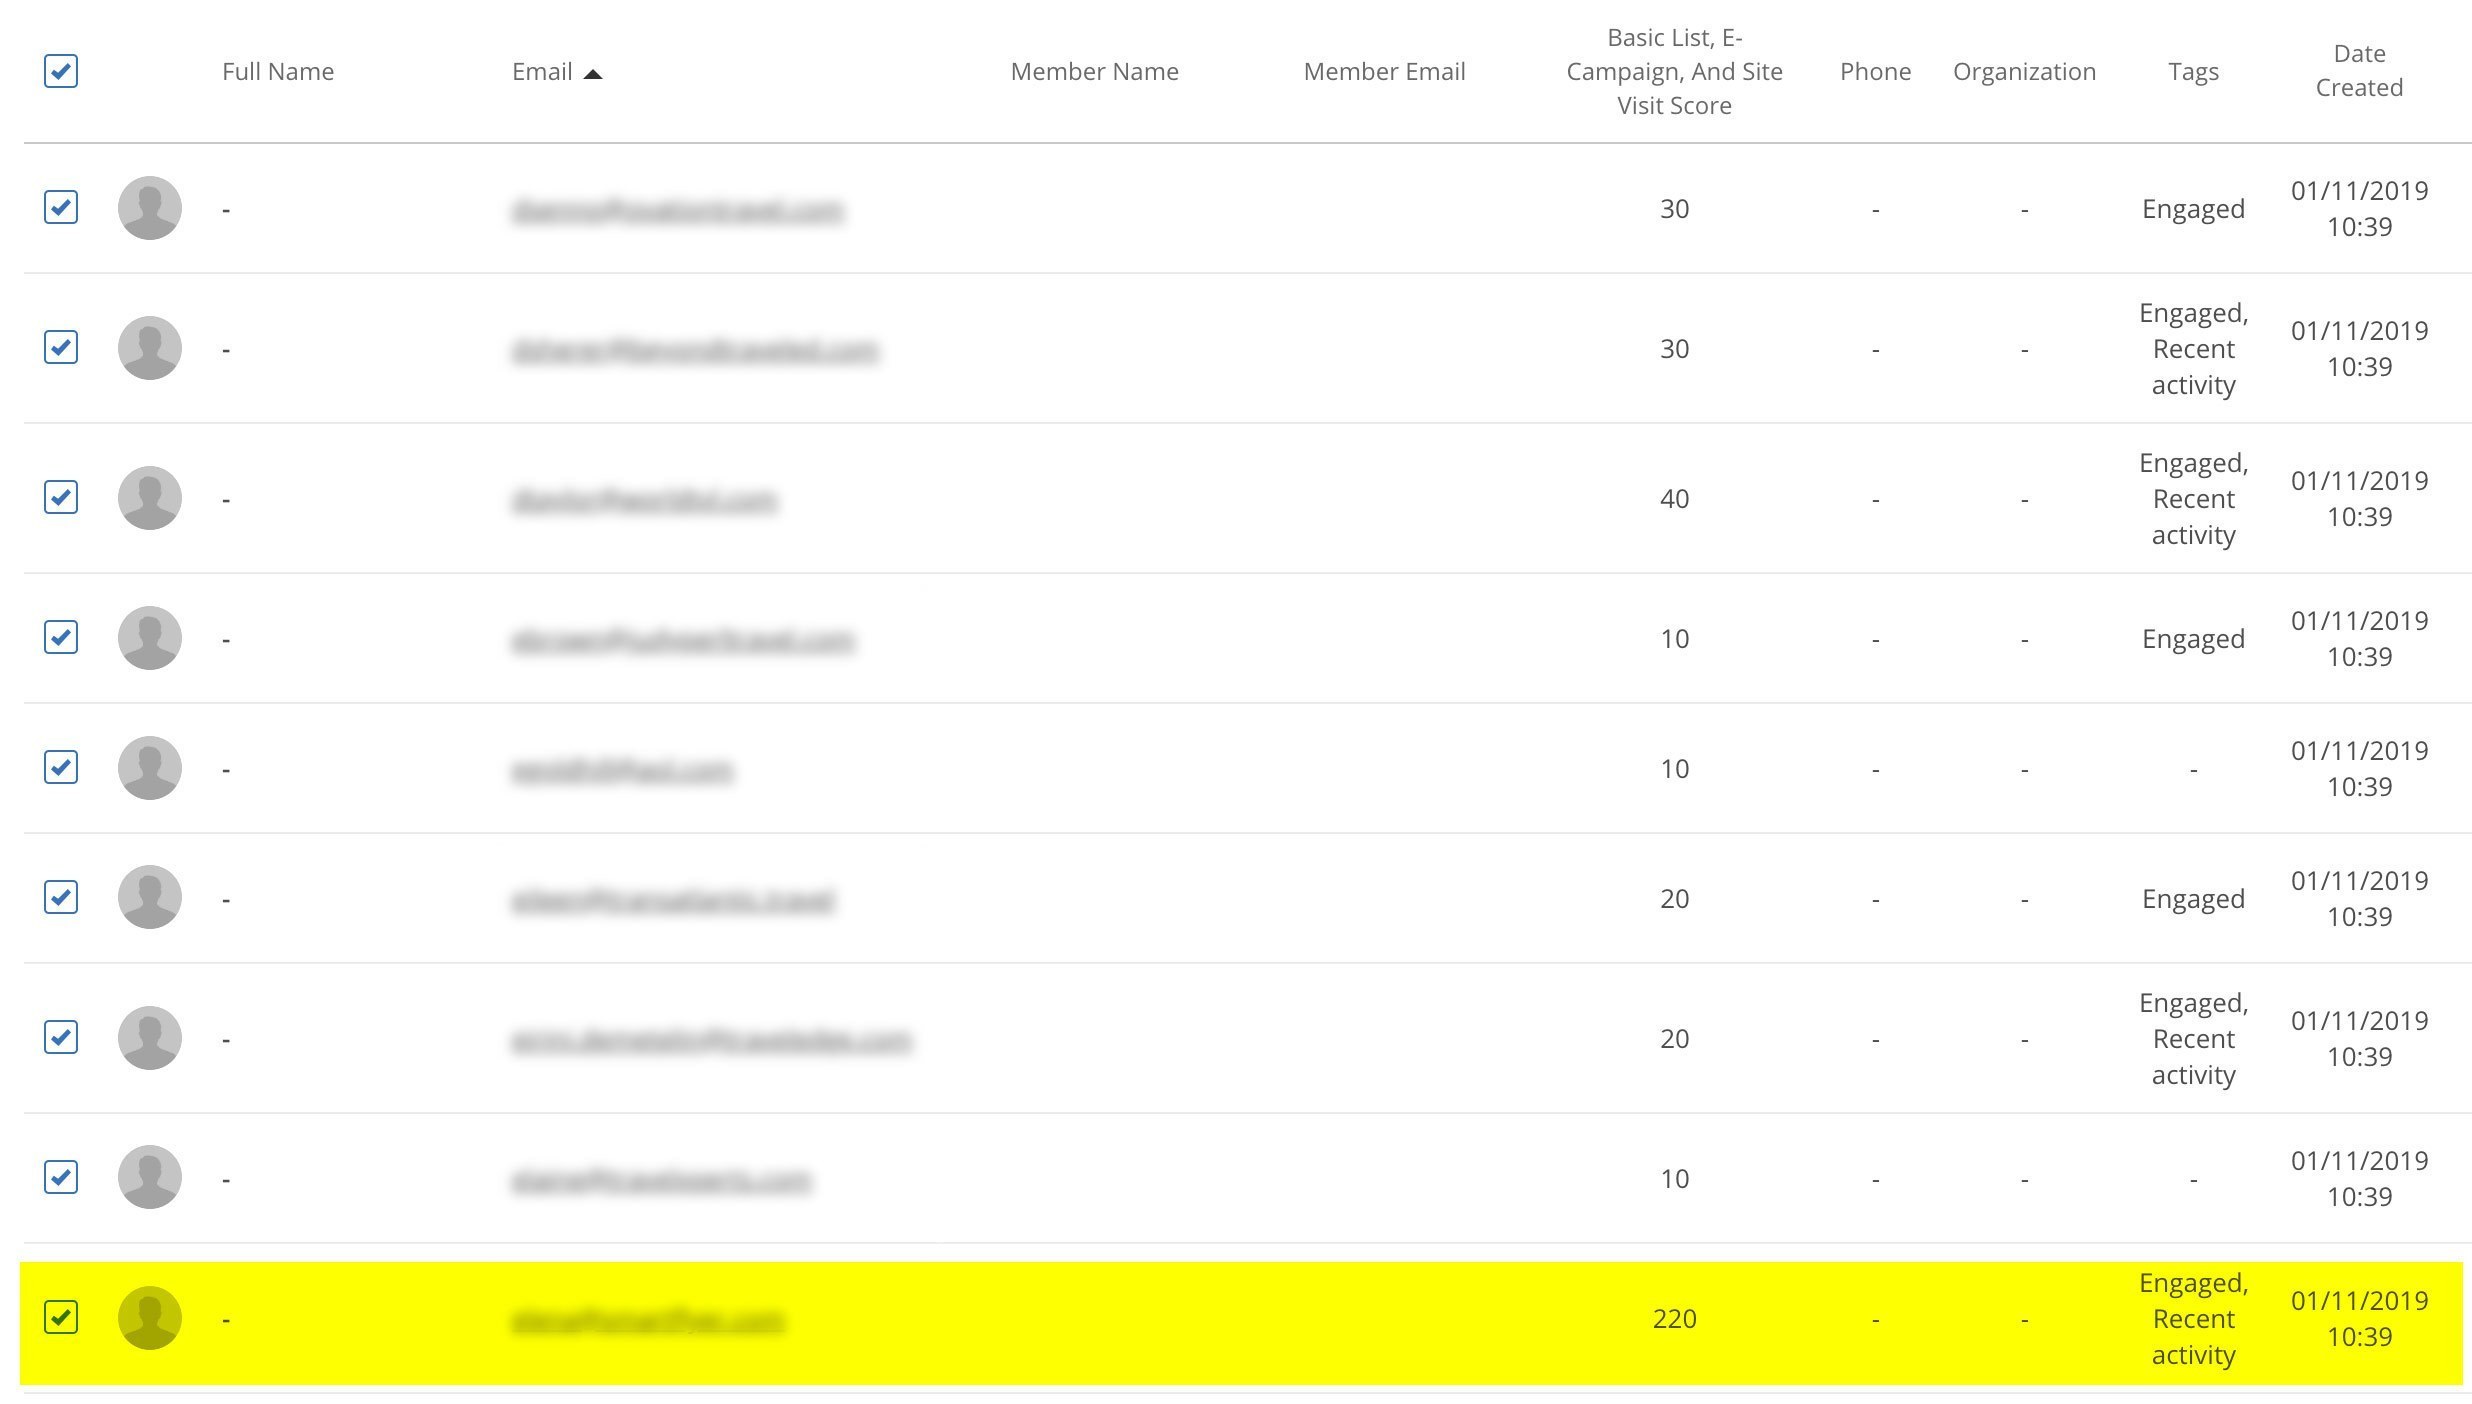Open the blurred email link in the first row
The height and width of the screenshot is (1404, 2472).
677,210
